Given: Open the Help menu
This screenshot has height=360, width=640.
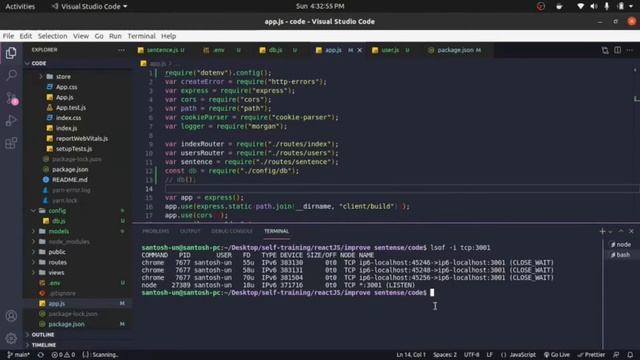Looking at the screenshot, I should click(x=168, y=36).
